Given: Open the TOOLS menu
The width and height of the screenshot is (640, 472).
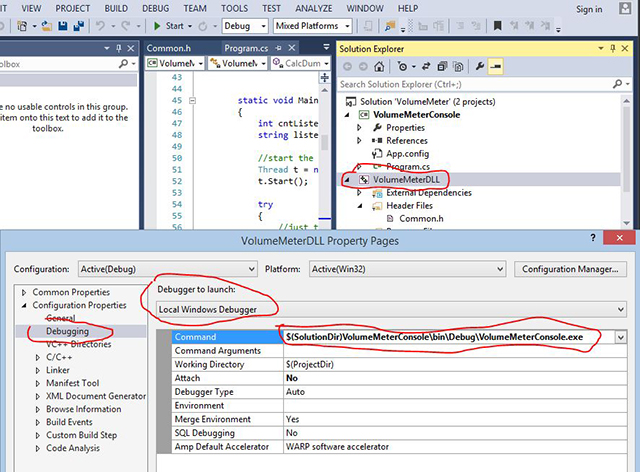Looking at the screenshot, I should [234, 8].
